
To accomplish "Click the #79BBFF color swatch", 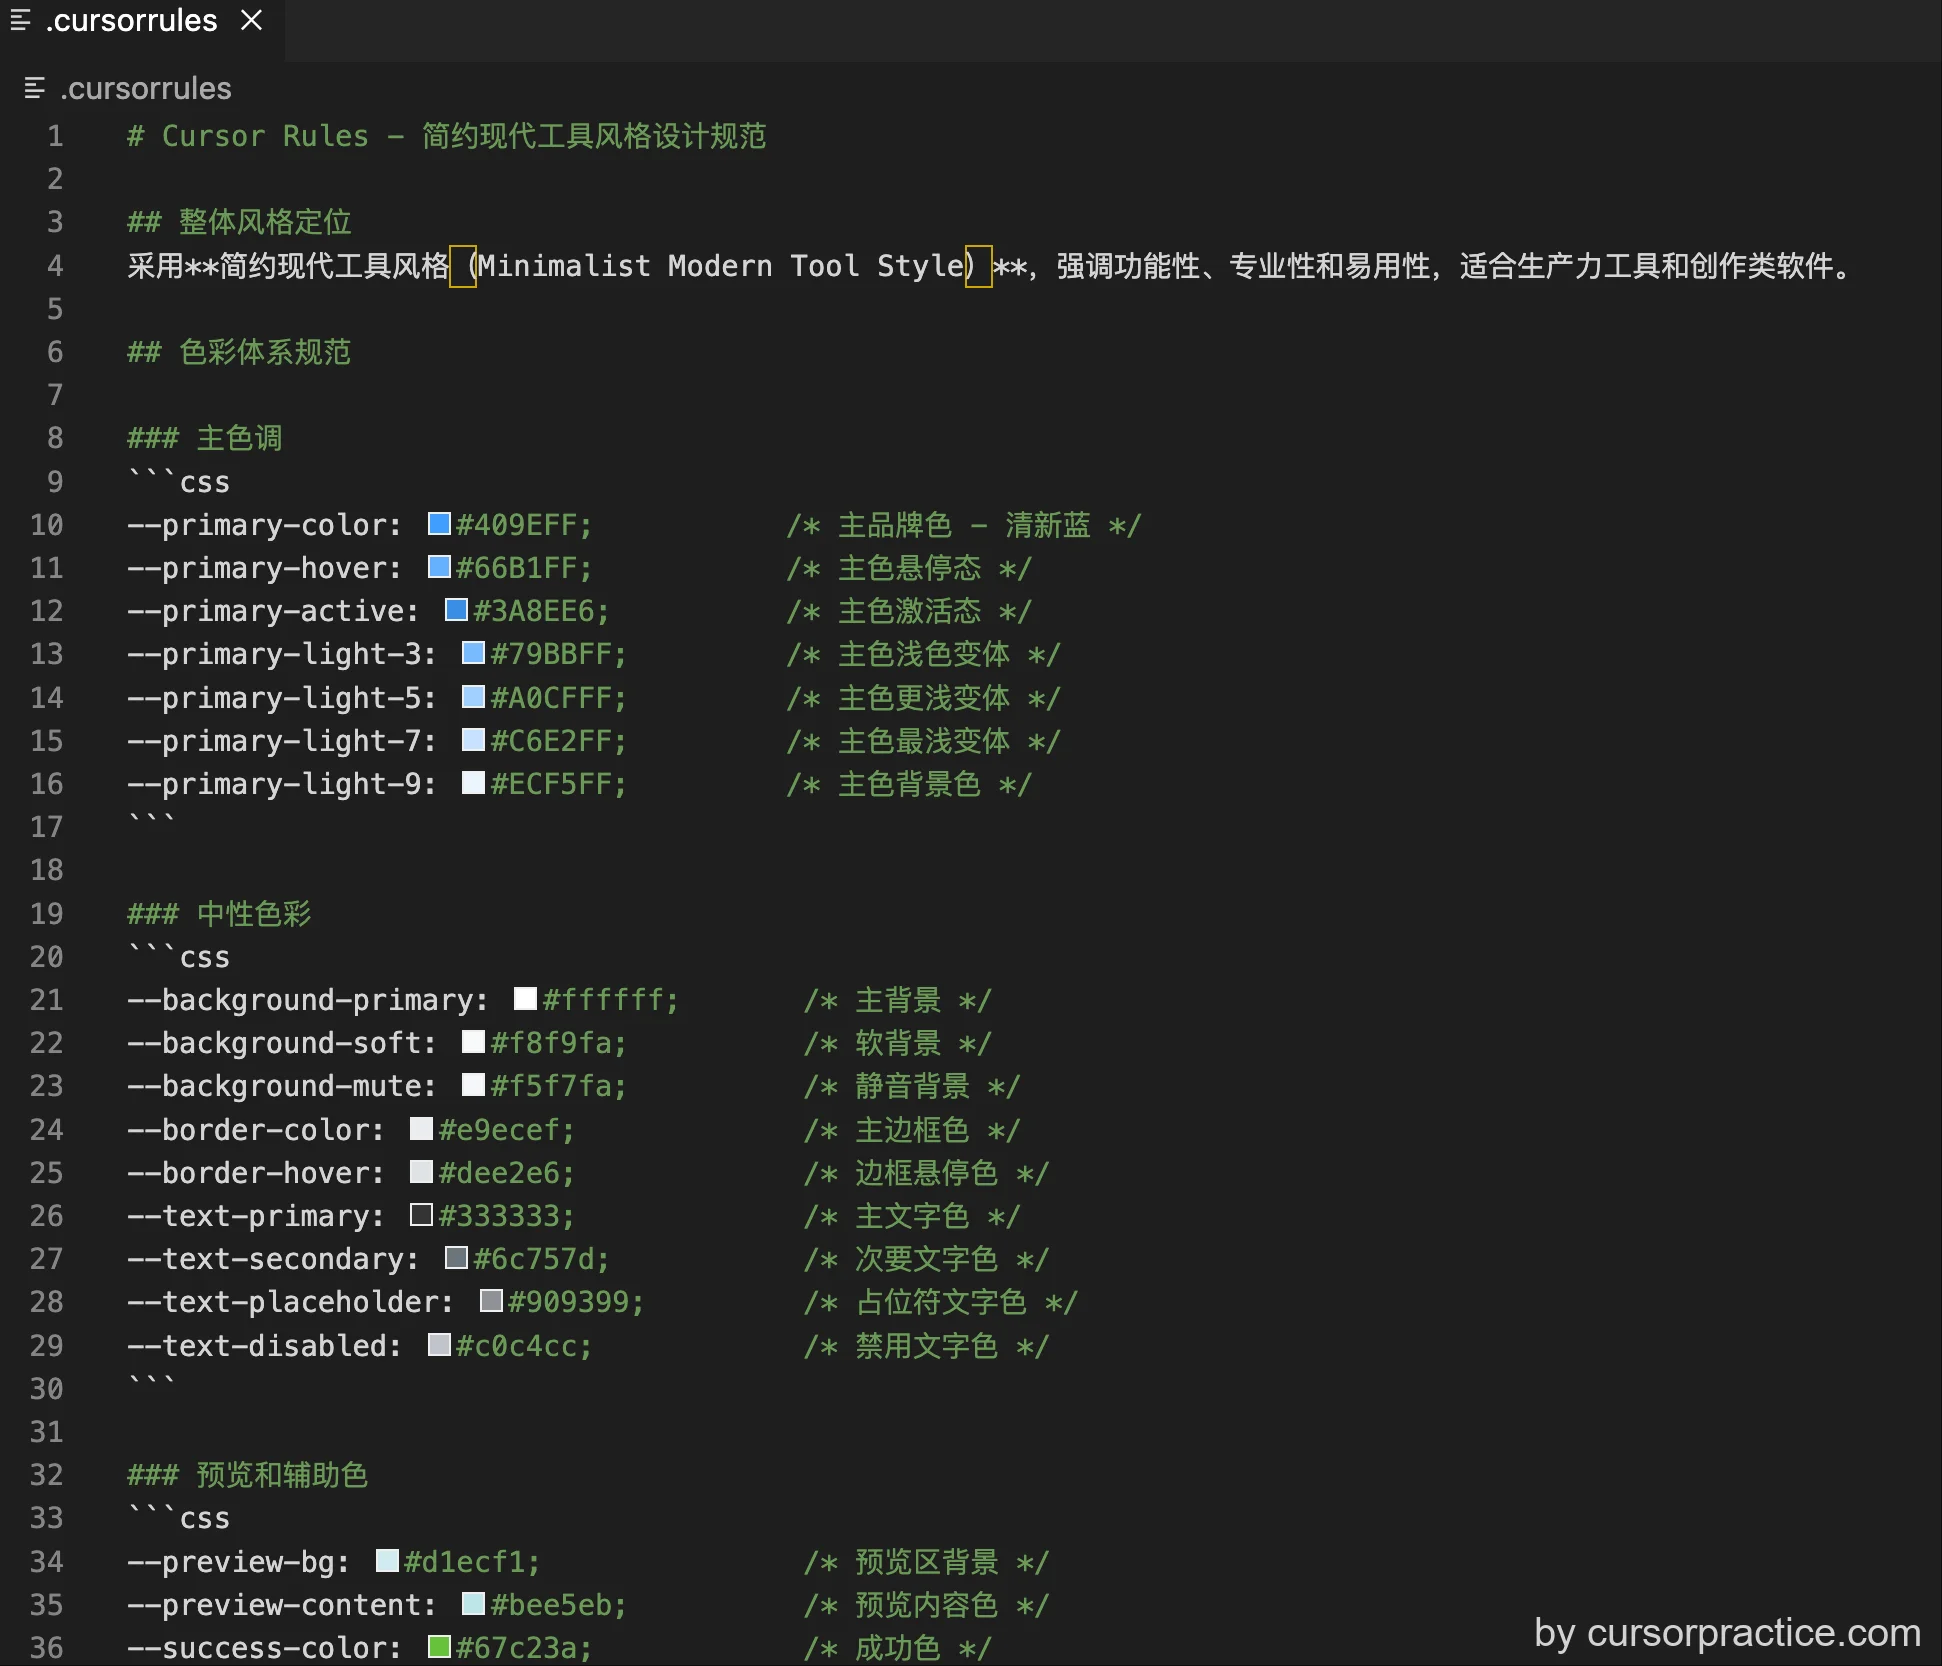I will [x=473, y=653].
